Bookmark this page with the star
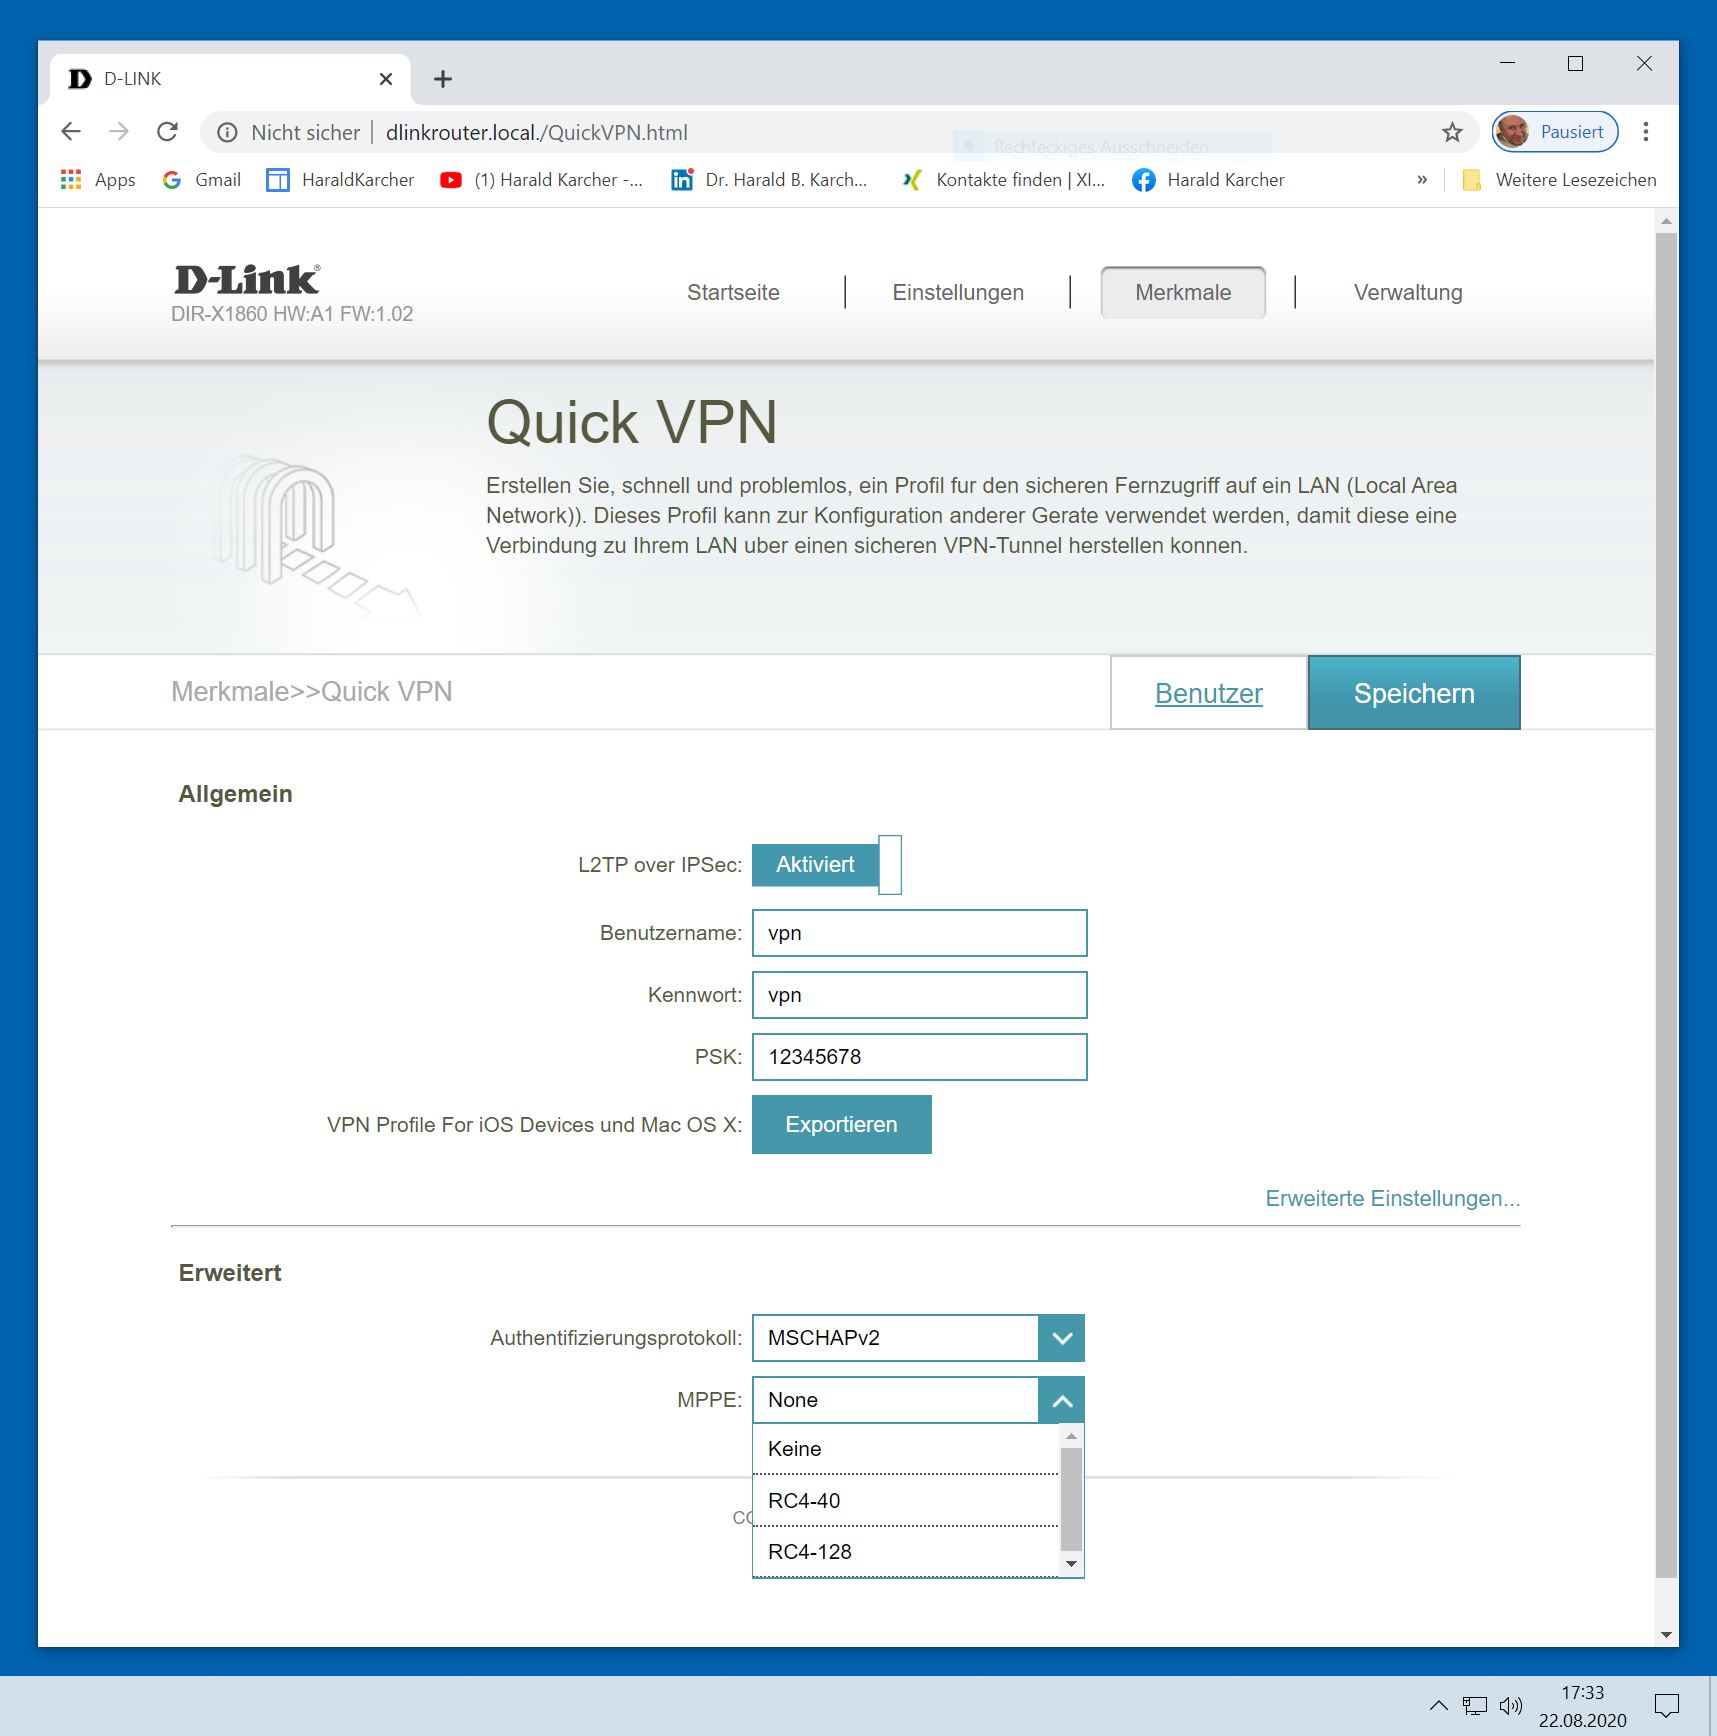Image resolution: width=1717 pixels, height=1736 pixels. tap(1452, 132)
